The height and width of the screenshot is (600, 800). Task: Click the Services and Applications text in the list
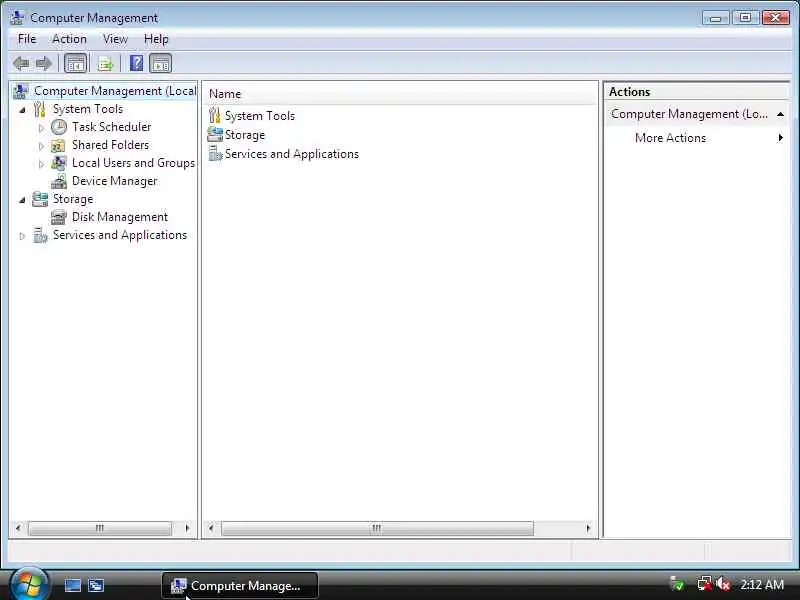pos(292,154)
